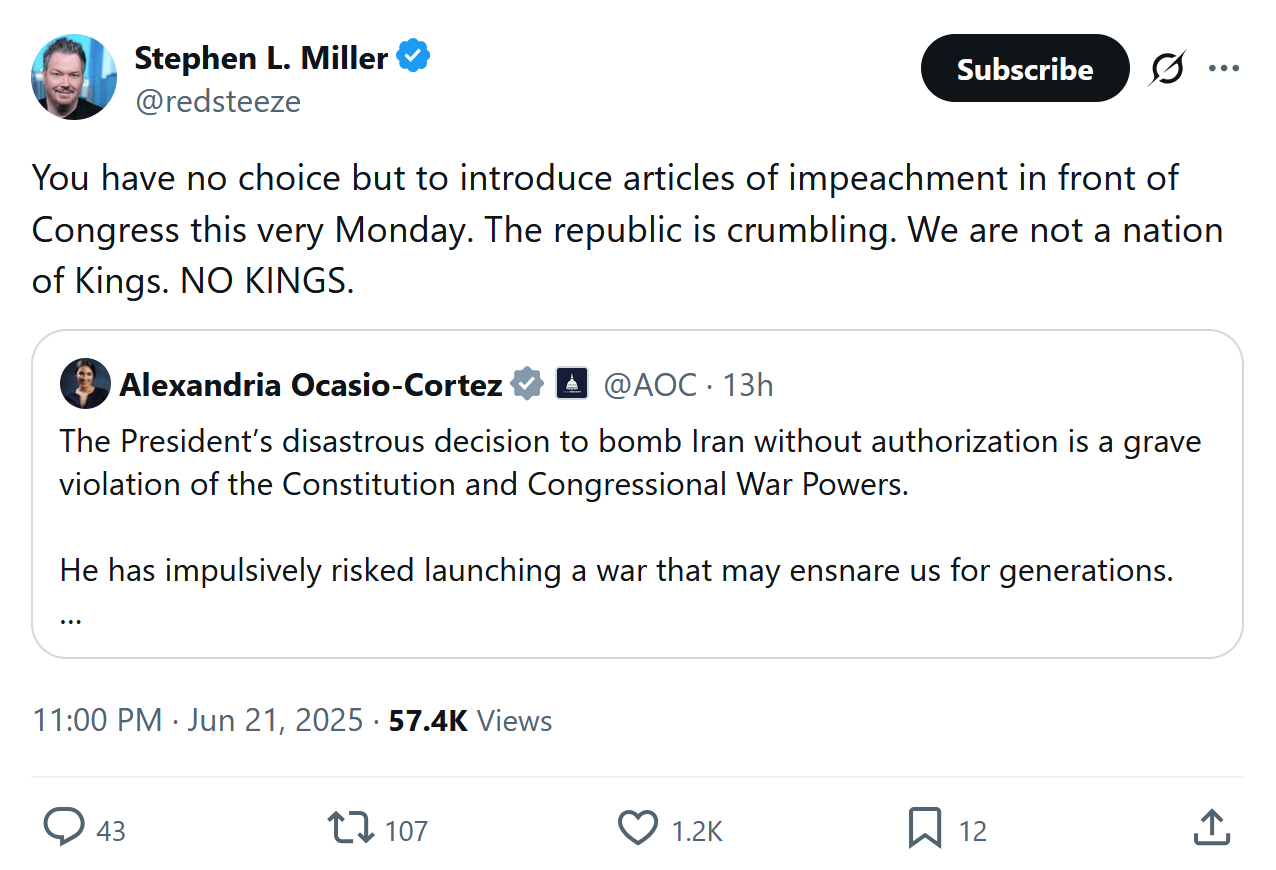1276x870 pixels.
Task: Bookmark this post
Action: tap(924, 828)
